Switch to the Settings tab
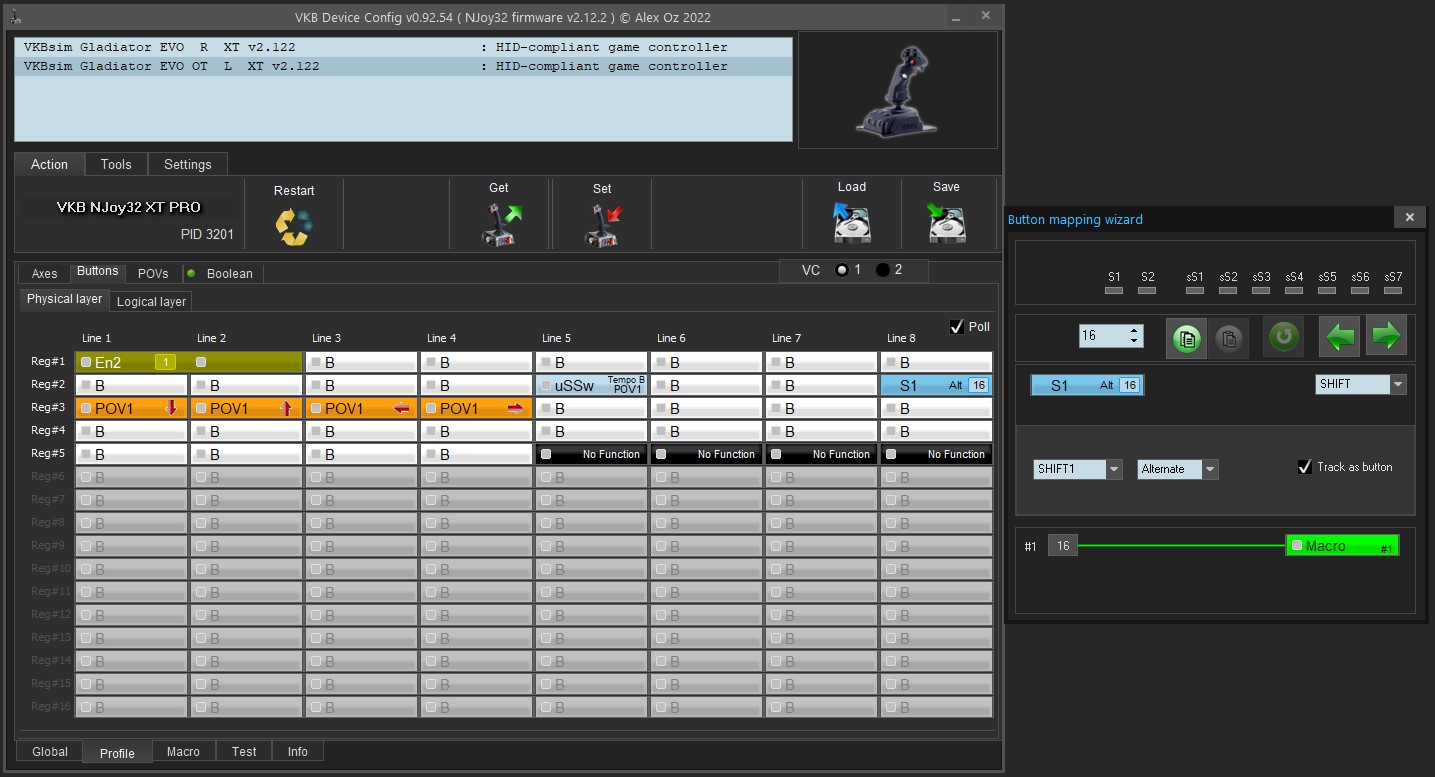 pyautogui.click(x=188, y=164)
